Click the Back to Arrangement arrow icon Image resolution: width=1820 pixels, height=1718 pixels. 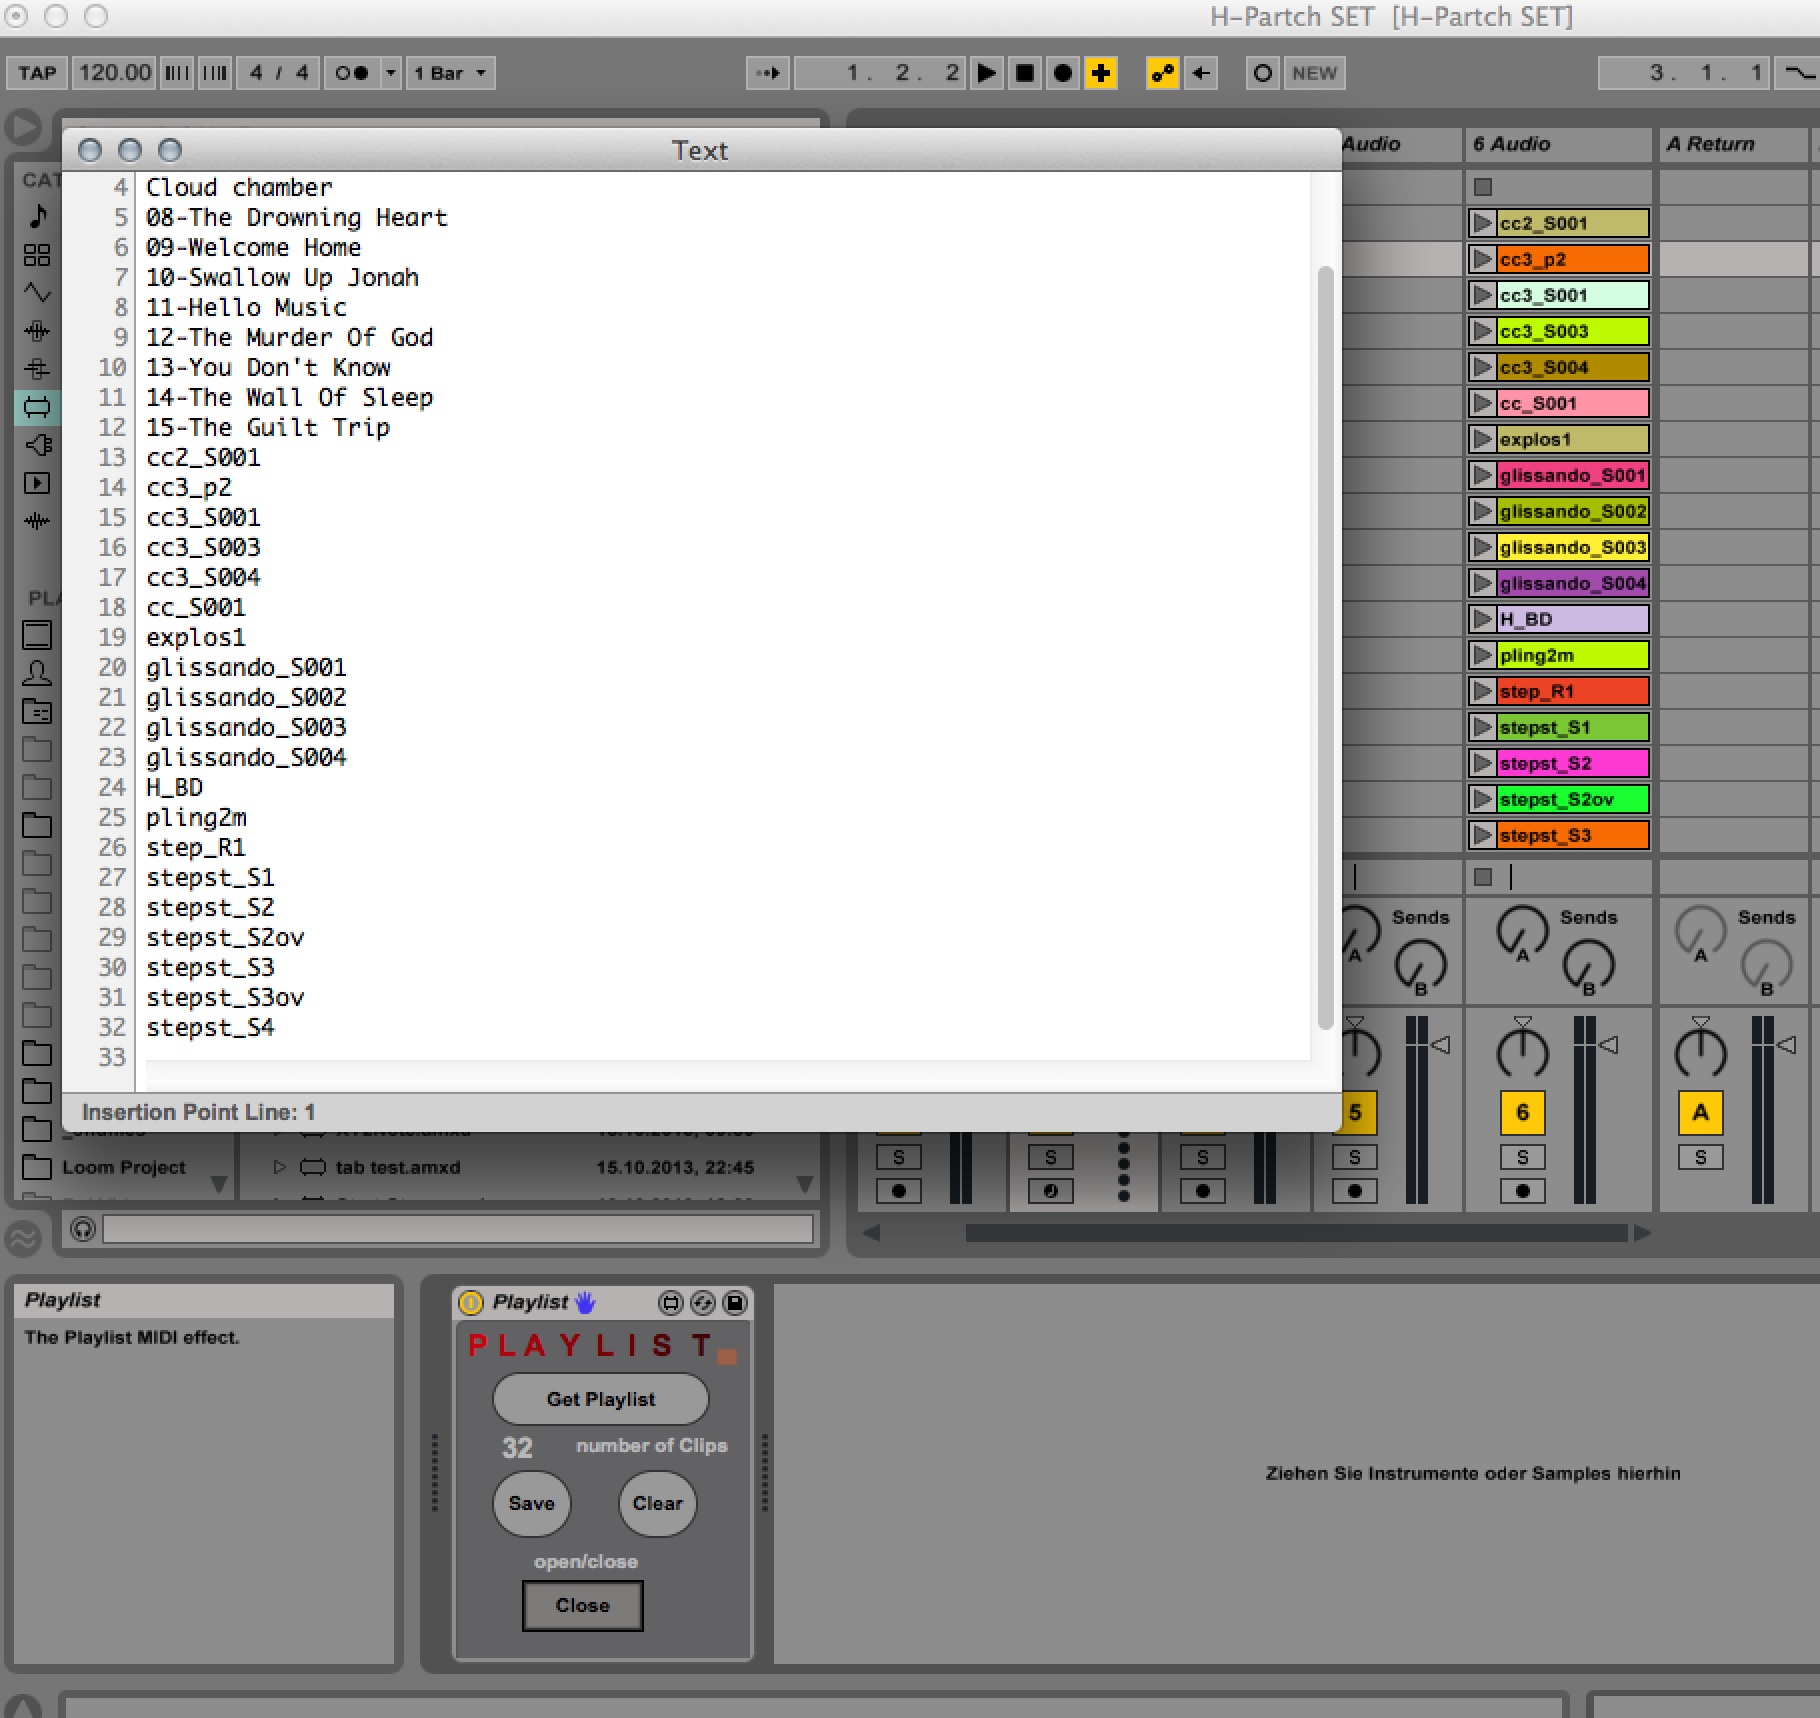tap(1201, 73)
